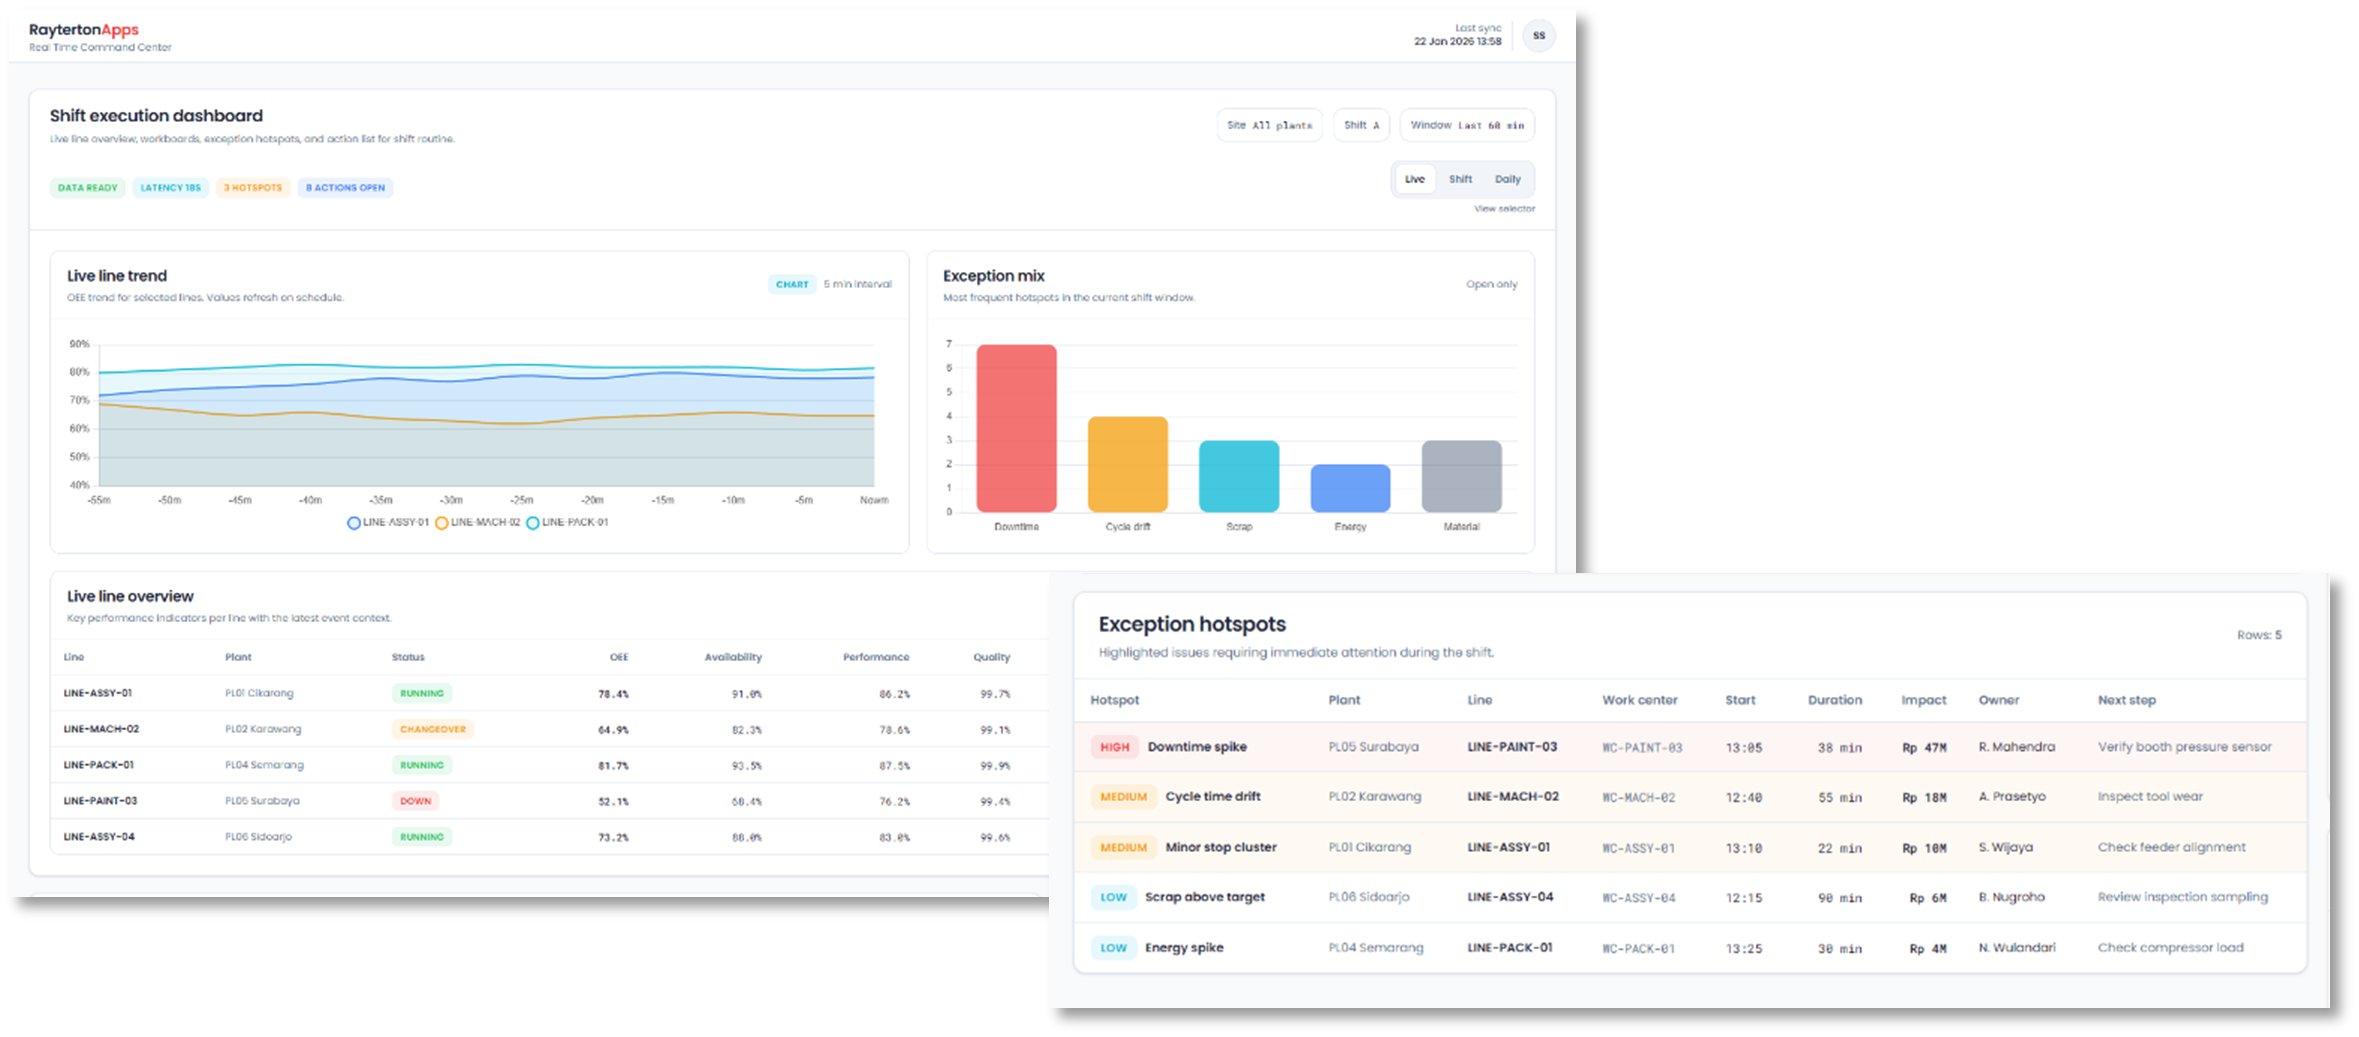Click the 3 HOTSPOTS badge
Image resolution: width=2359 pixels, height=1037 pixels.
(252, 187)
